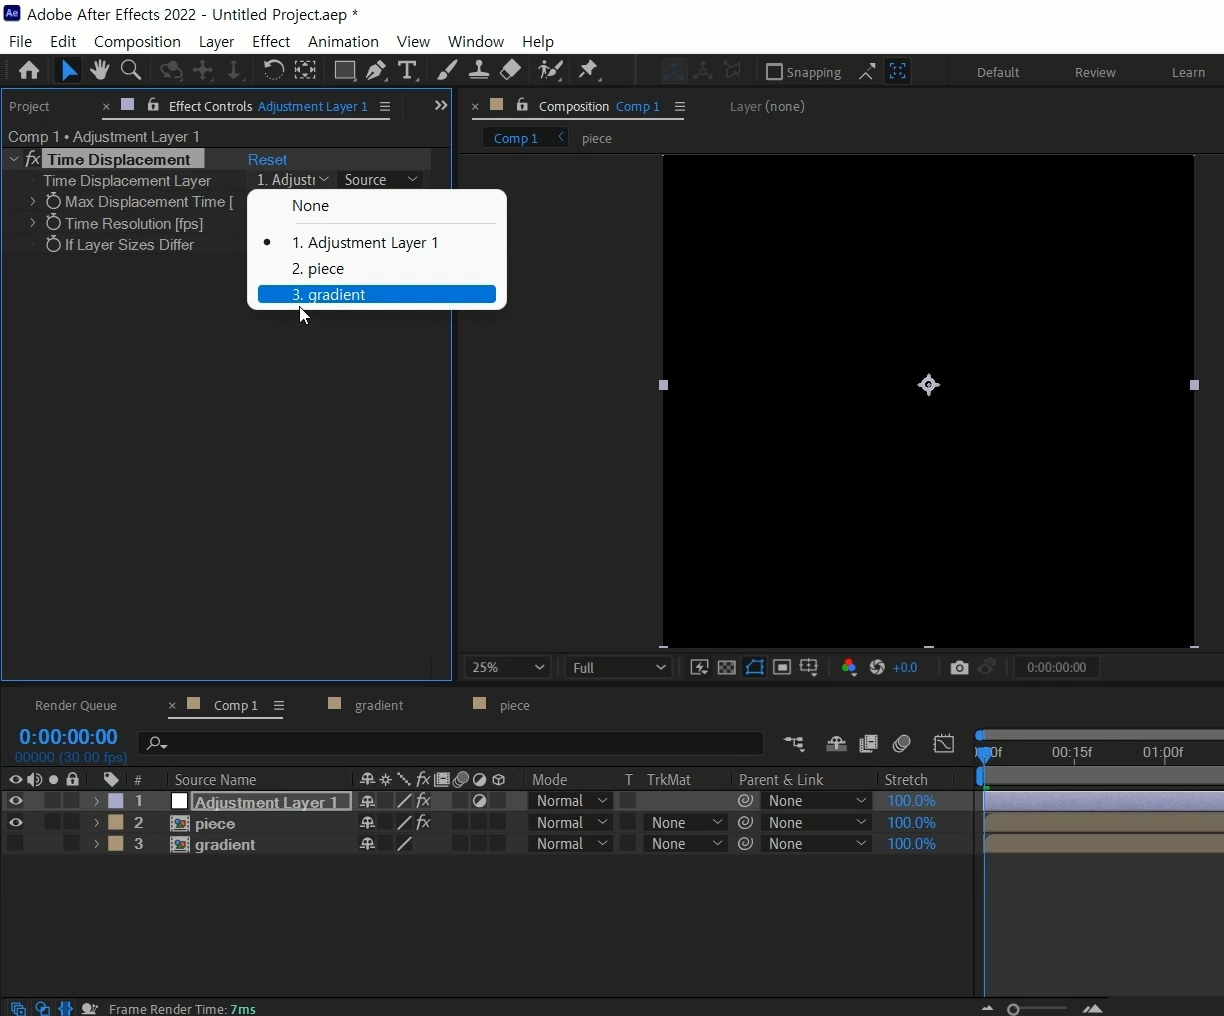This screenshot has width=1224, height=1016.
Task: Click Reset for Time Displacement
Action: (267, 160)
